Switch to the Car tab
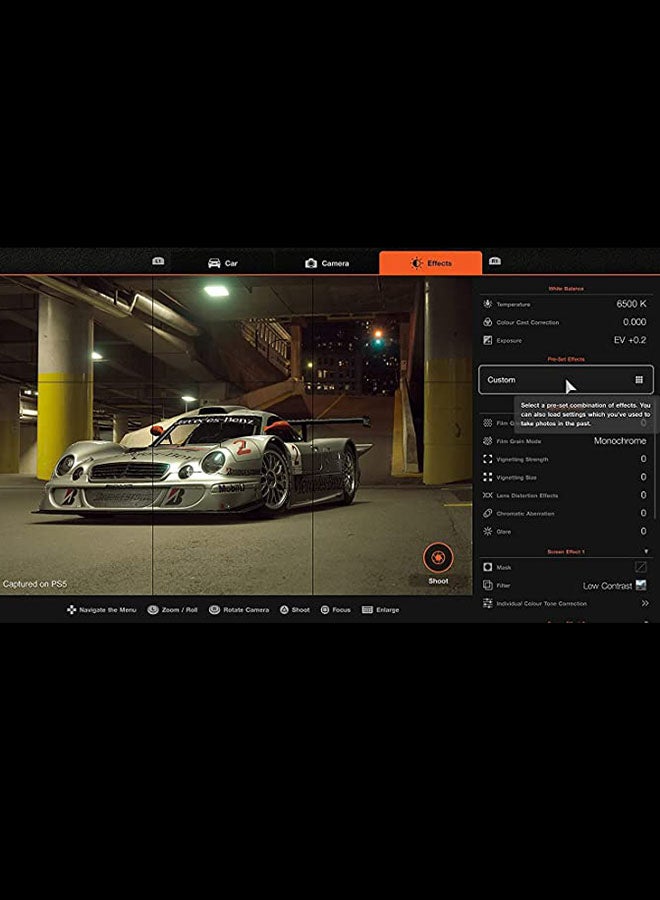The height and width of the screenshot is (900, 660). [x=223, y=263]
